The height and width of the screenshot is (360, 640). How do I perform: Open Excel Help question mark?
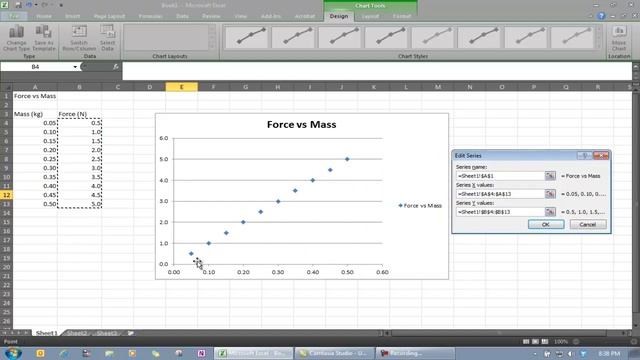[601, 16]
